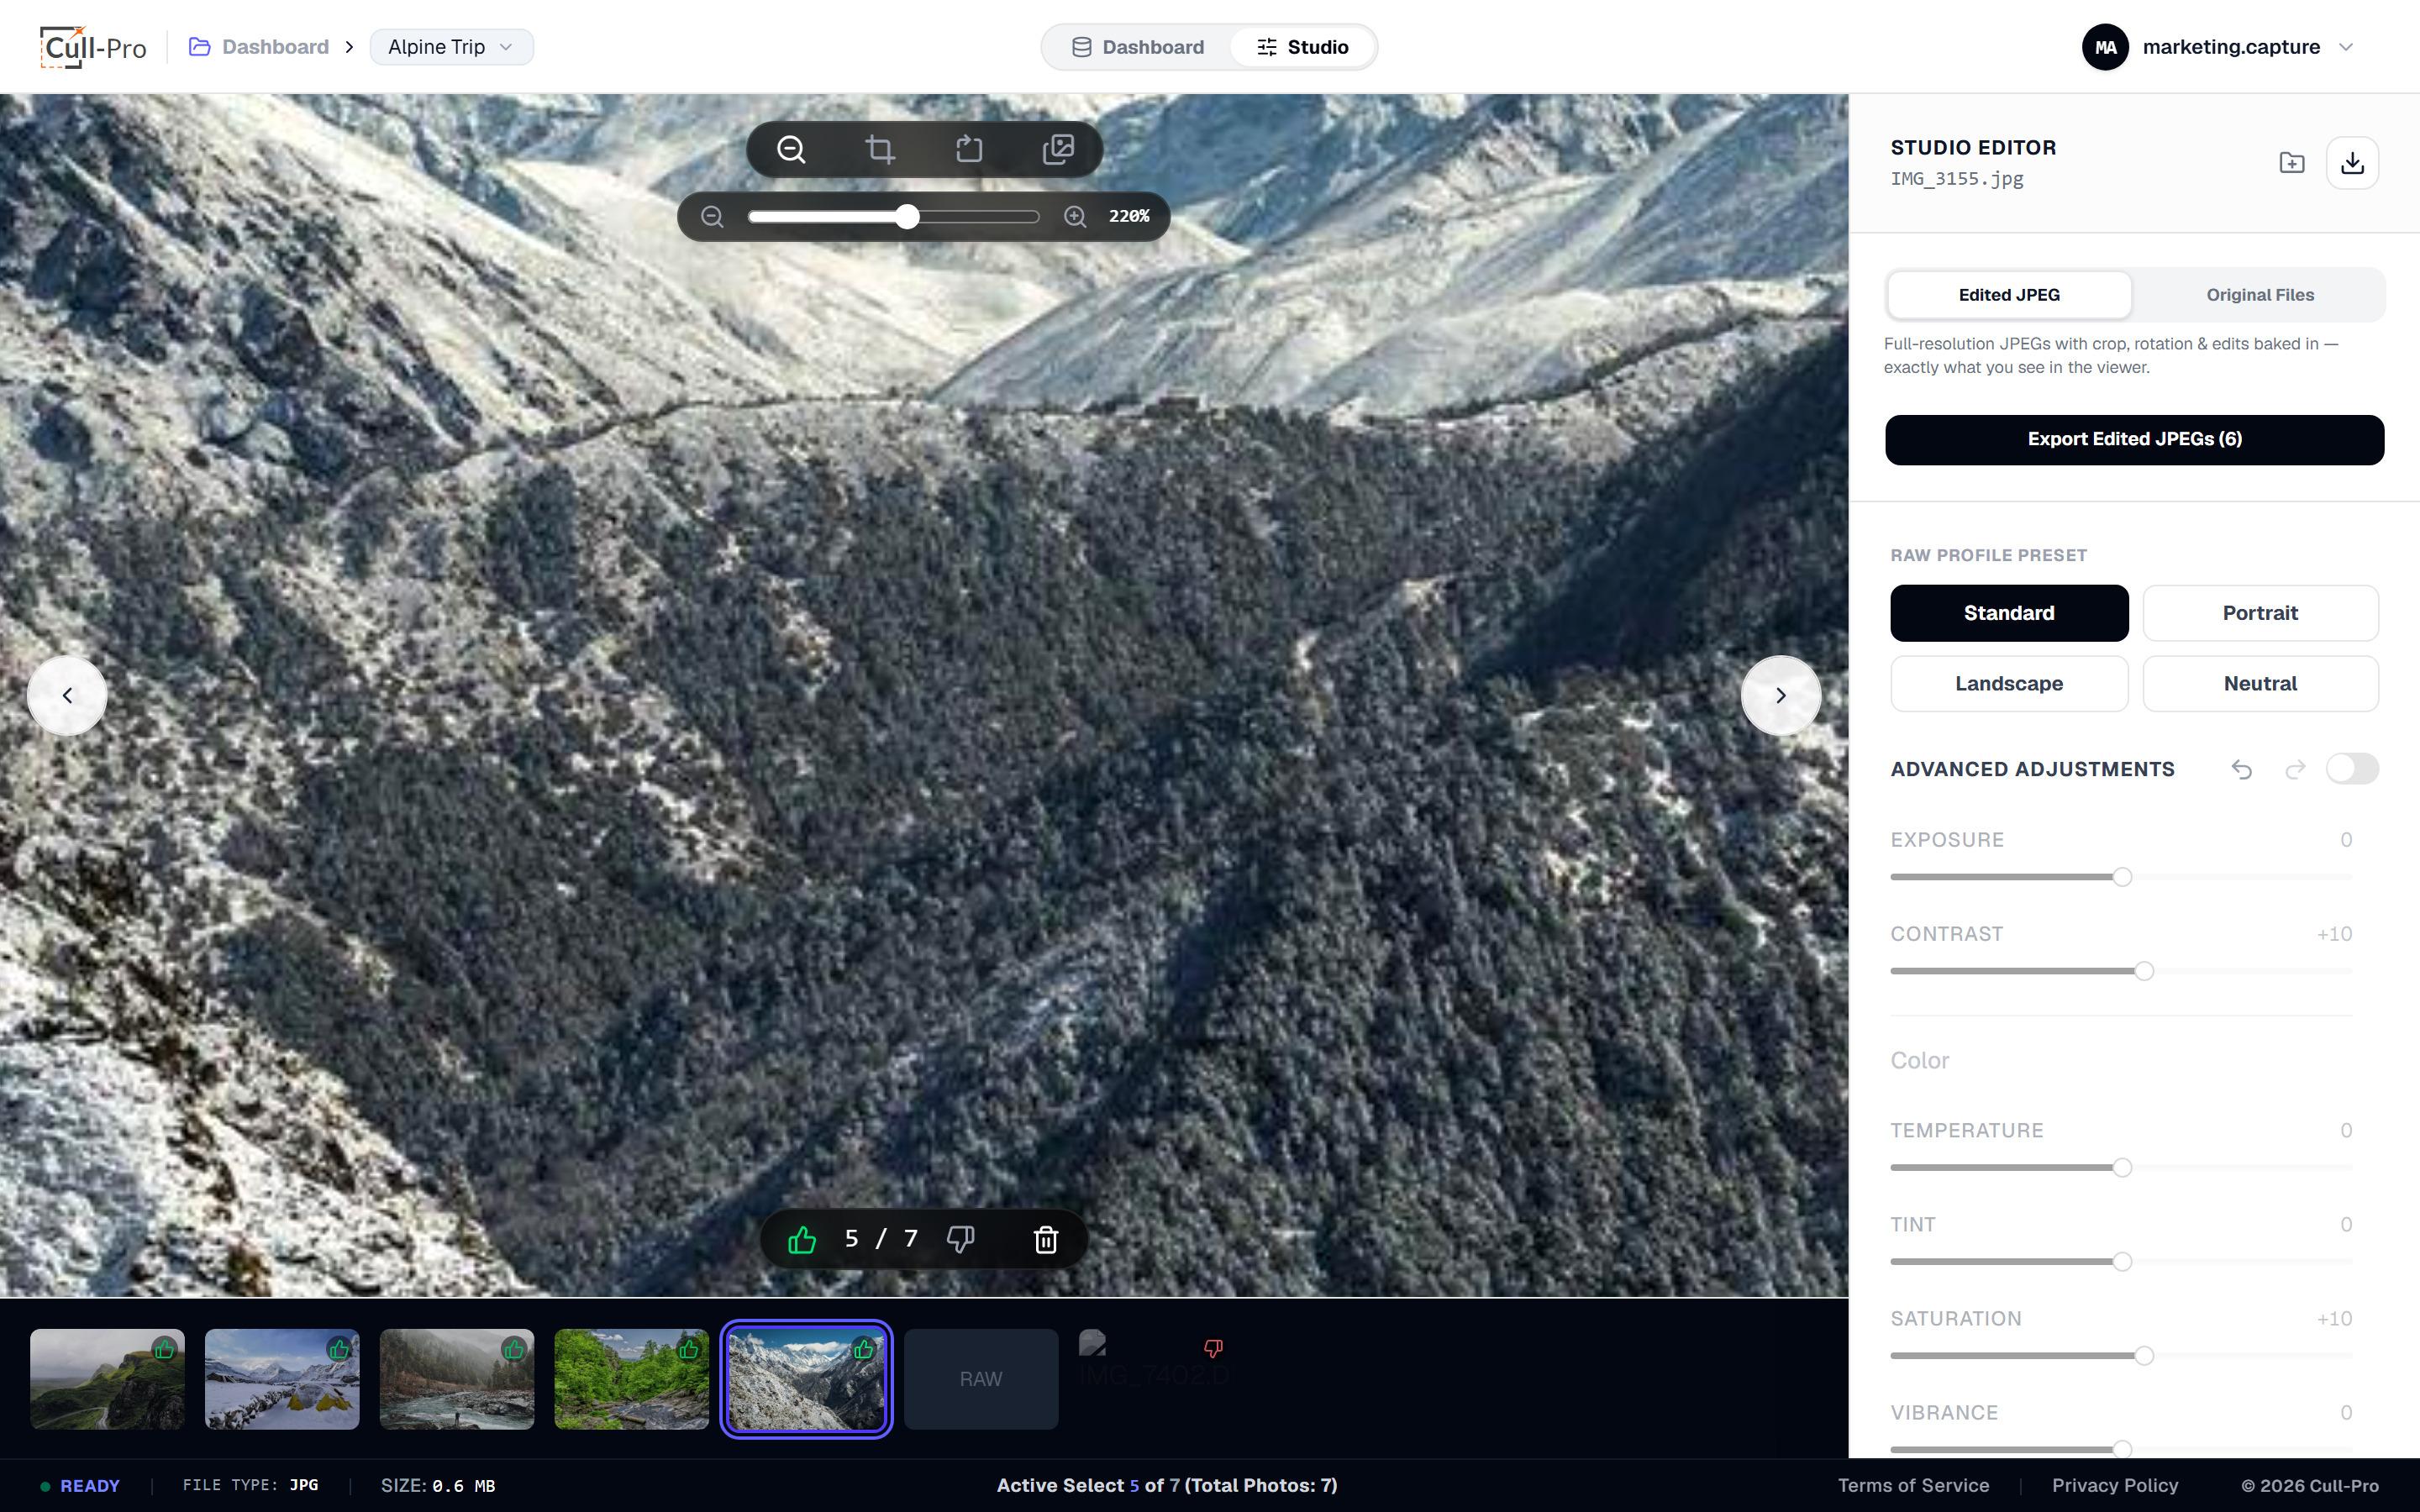This screenshot has height=1512, width=2420.
Task: Click the zoom in plus icon
Action: 1075,216
